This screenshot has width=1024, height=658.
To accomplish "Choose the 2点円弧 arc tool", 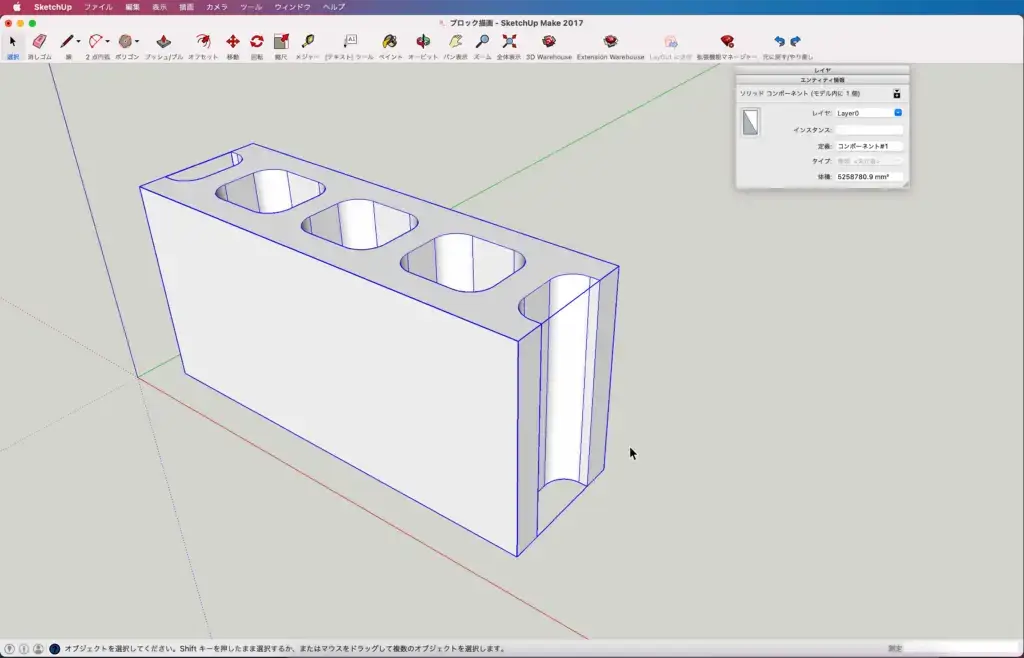I will pyautogui.click(x=96, y=42).
